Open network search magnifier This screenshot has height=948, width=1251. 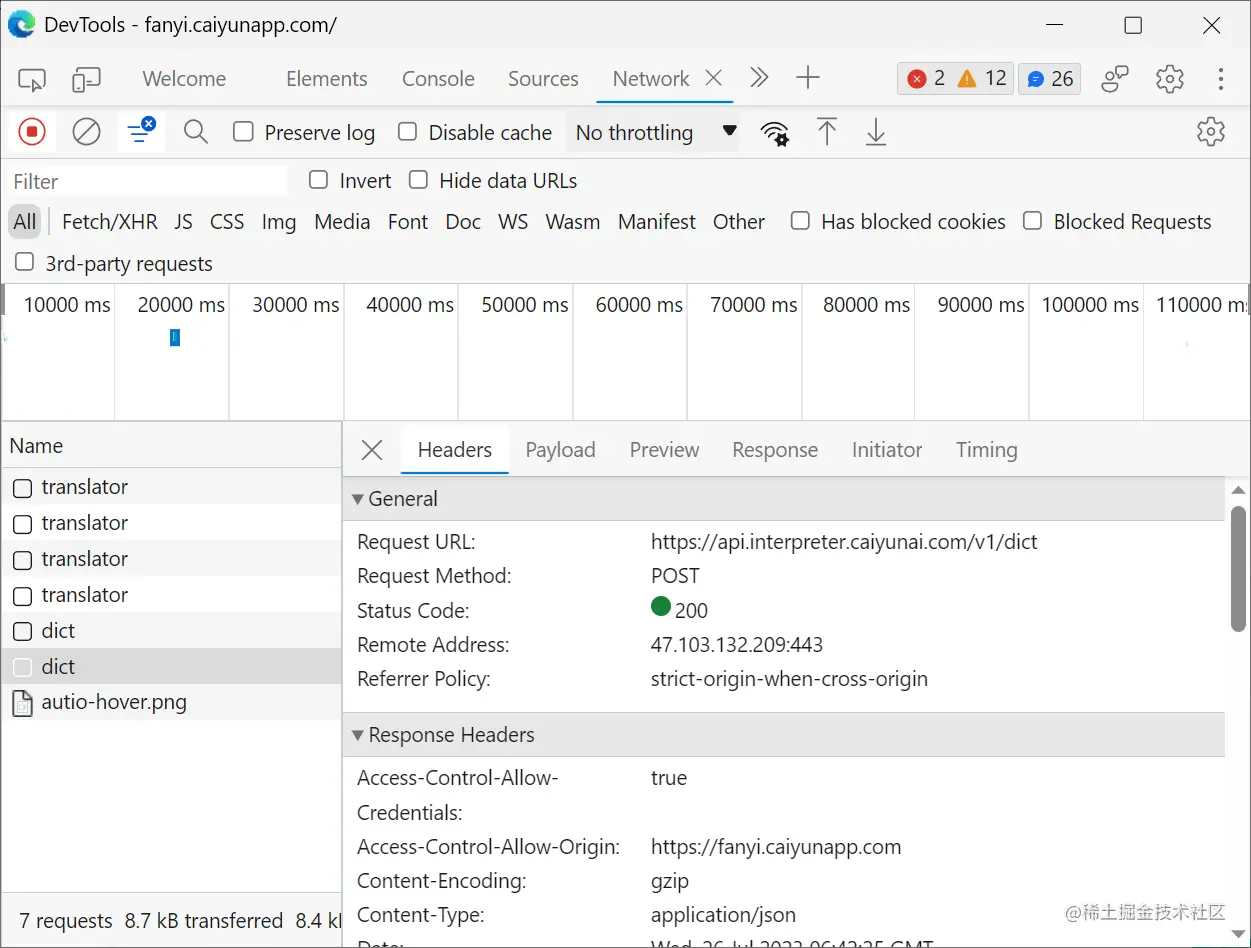coord(196,132)
